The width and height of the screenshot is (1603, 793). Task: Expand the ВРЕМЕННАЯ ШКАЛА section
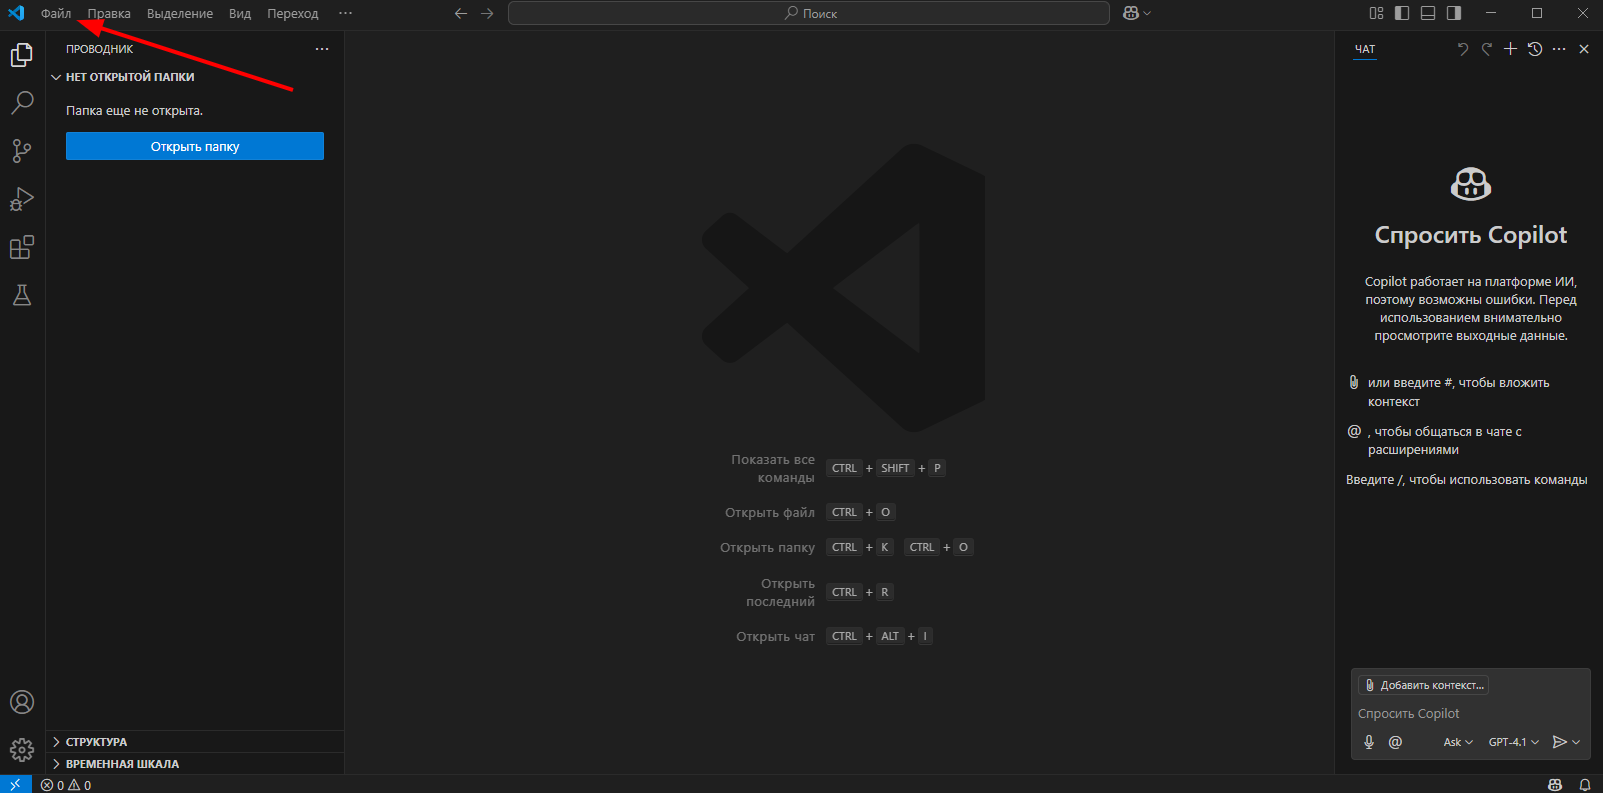pos(122,764)
